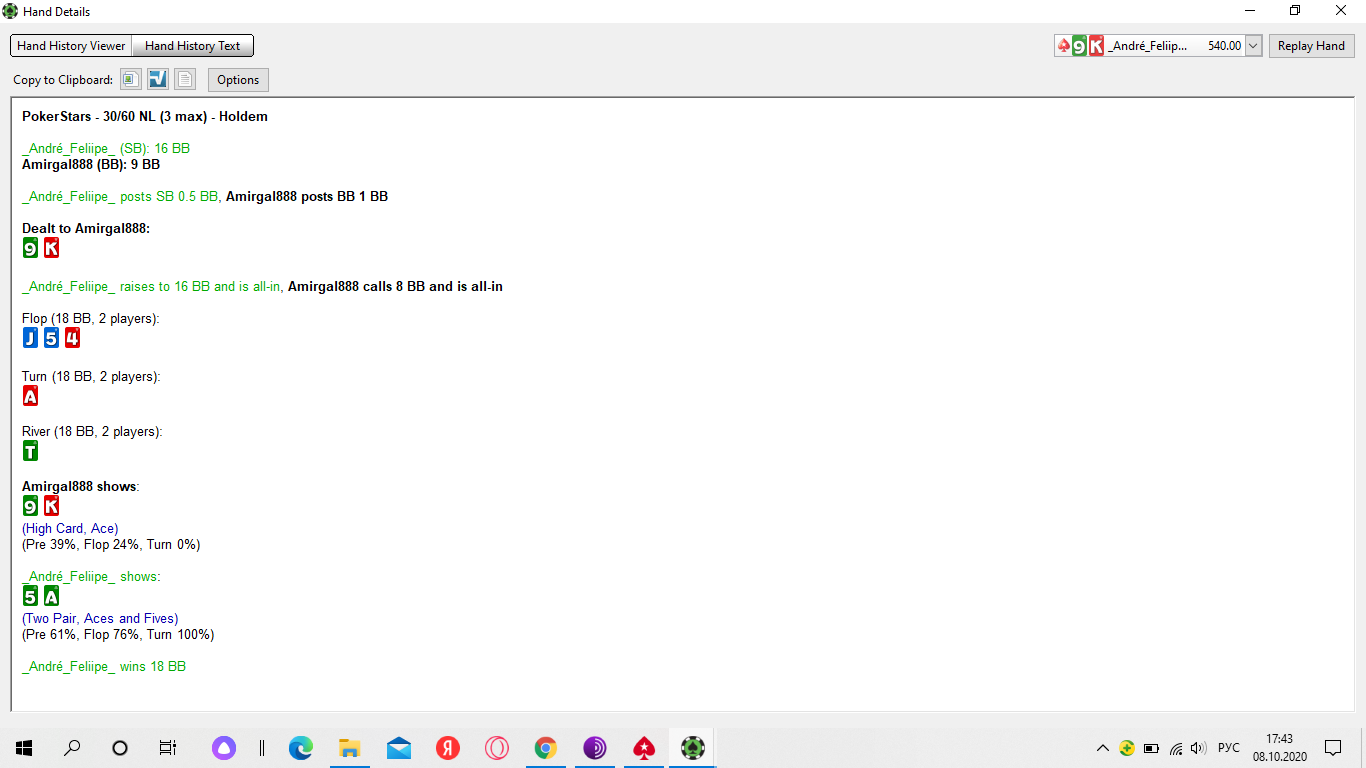Select the poker tracker chip icon on taskbar
The width and height of the screenshot is (1366, 768).
click(692, 747)
